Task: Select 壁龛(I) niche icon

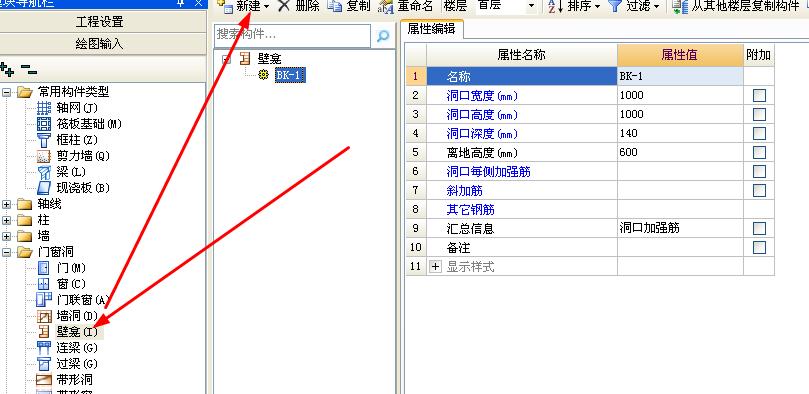Action: coord(44,332)
